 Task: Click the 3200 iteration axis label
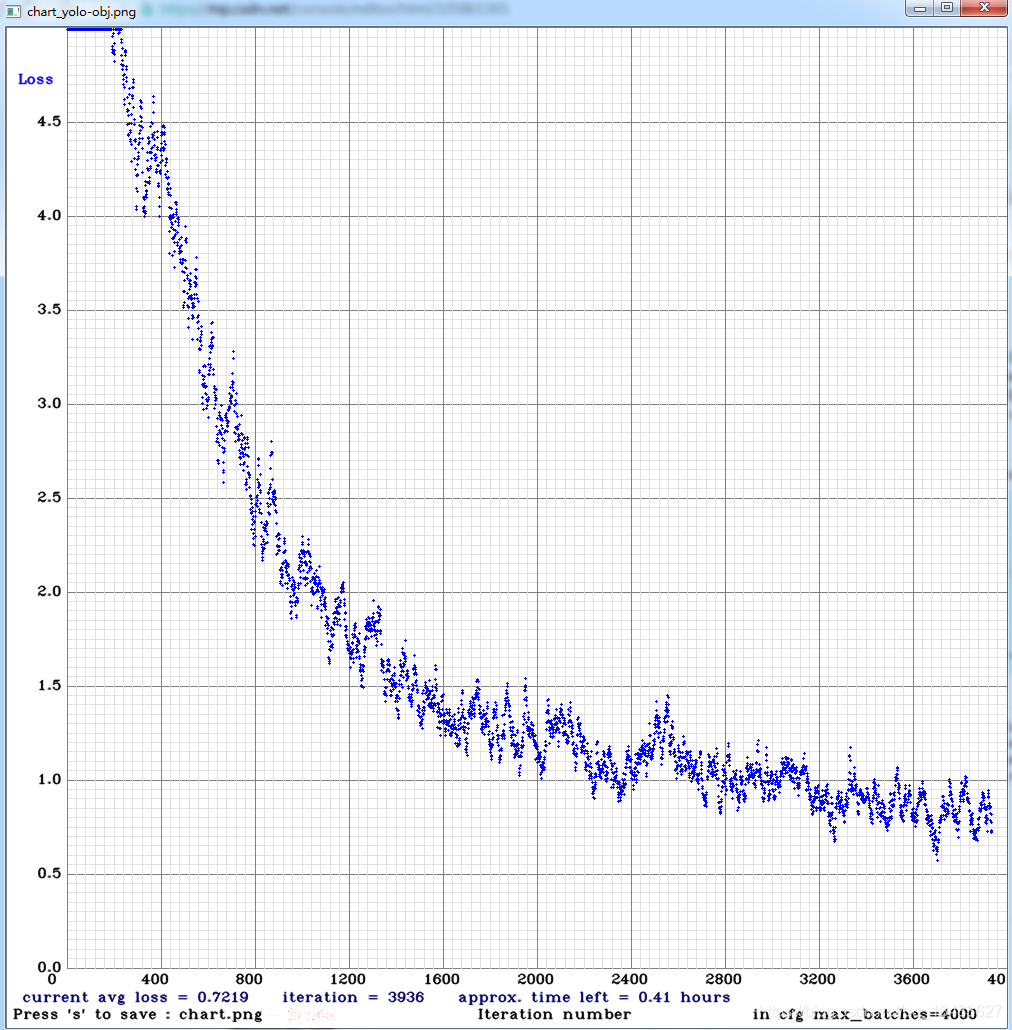pos(817,979)
